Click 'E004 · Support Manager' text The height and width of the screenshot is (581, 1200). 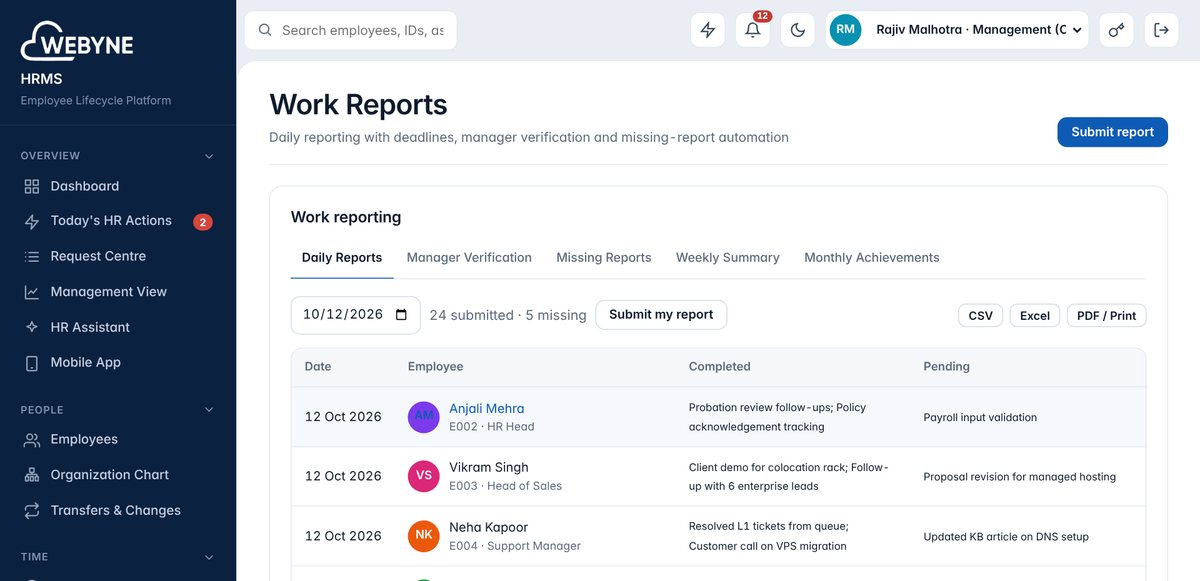pos(515,546)
